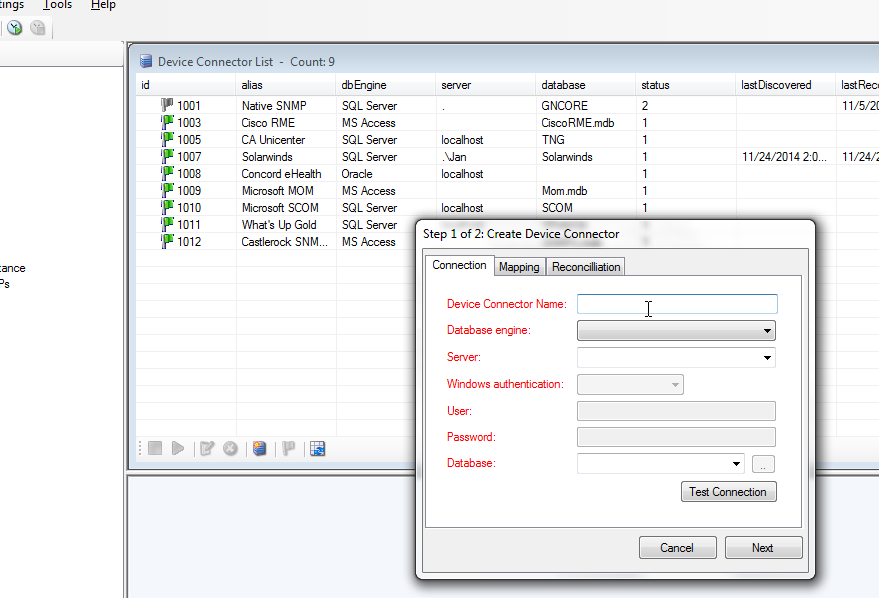This screenshot has height=598, width=879.
Task: Click the Device Connector Name field
Action: pos(676,304)
